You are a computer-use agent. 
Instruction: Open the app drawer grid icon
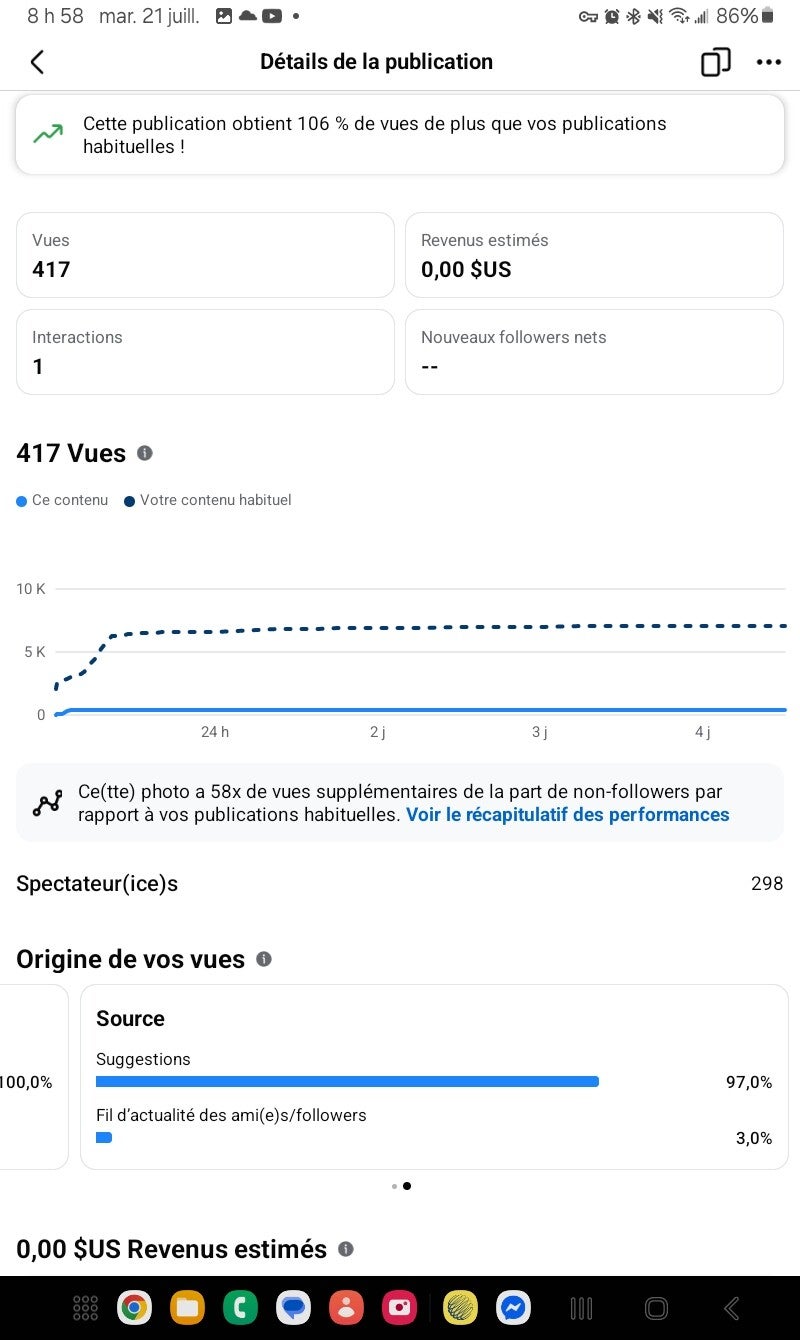click(86, 1307)
